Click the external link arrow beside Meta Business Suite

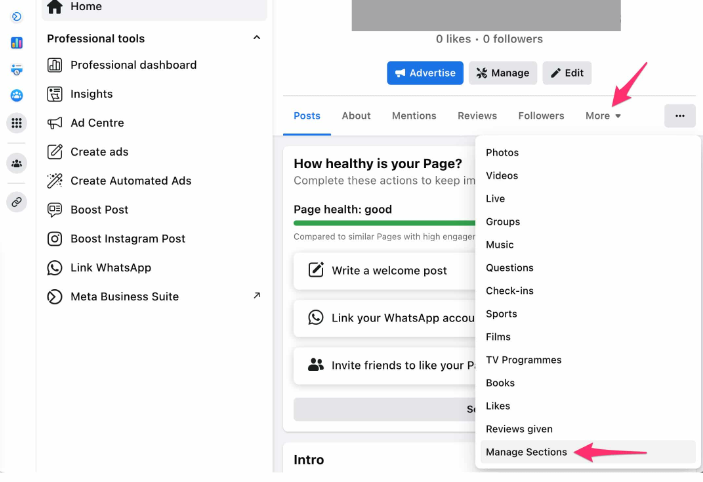pos(256,295)
